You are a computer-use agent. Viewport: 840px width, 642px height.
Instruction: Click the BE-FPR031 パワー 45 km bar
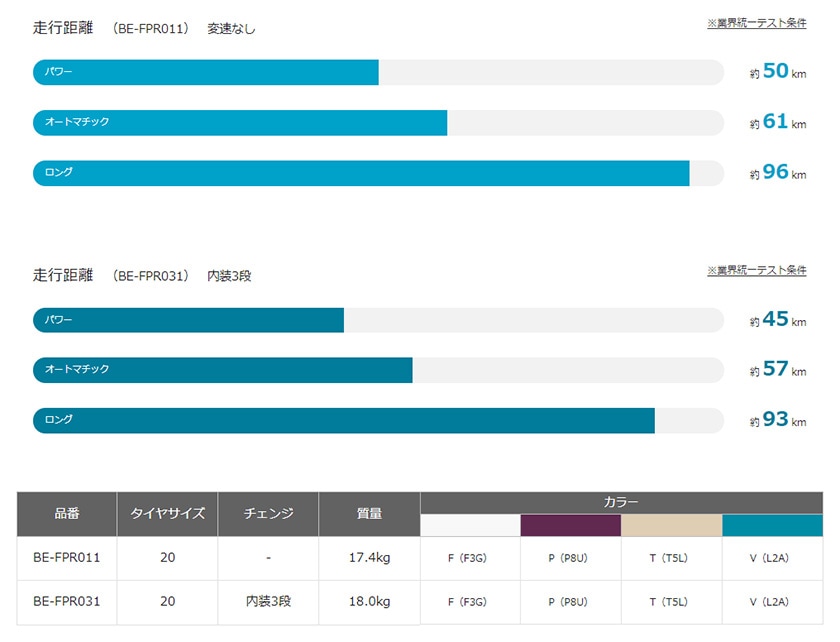pos(378,320)
